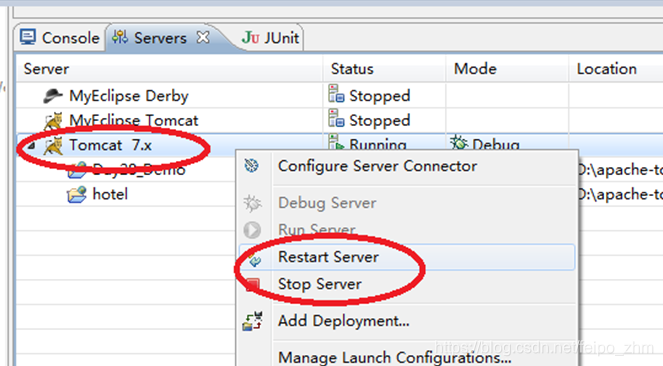Click the Tomcat 7.x cat icon
663x366 pixels.
click(x=54, y=145)
